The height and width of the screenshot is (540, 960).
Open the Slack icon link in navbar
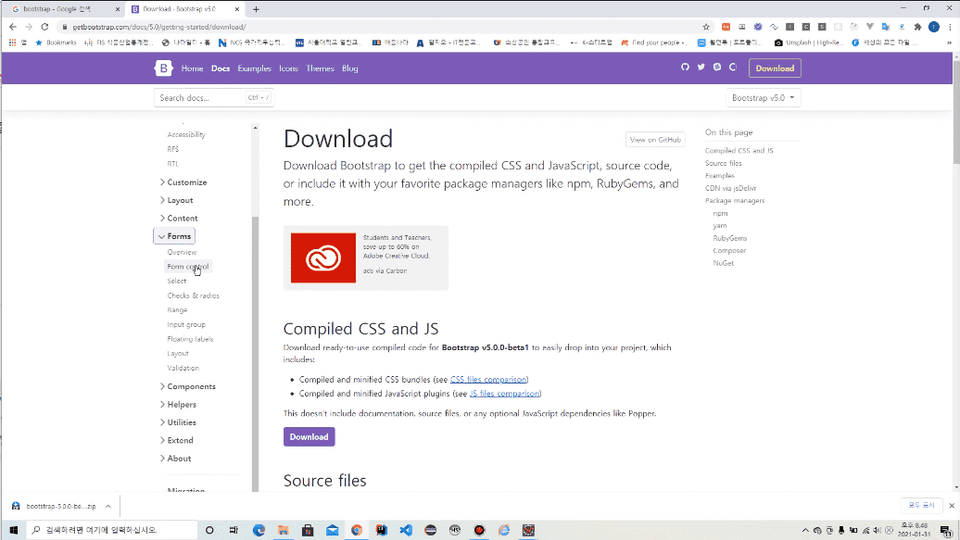717,67
